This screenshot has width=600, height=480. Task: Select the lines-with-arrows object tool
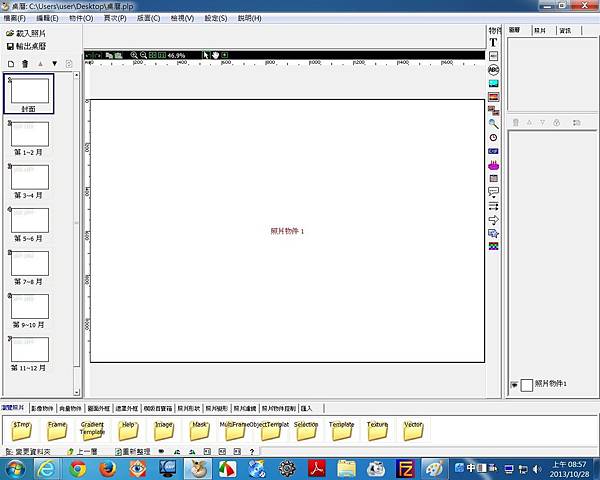[494, 206]
